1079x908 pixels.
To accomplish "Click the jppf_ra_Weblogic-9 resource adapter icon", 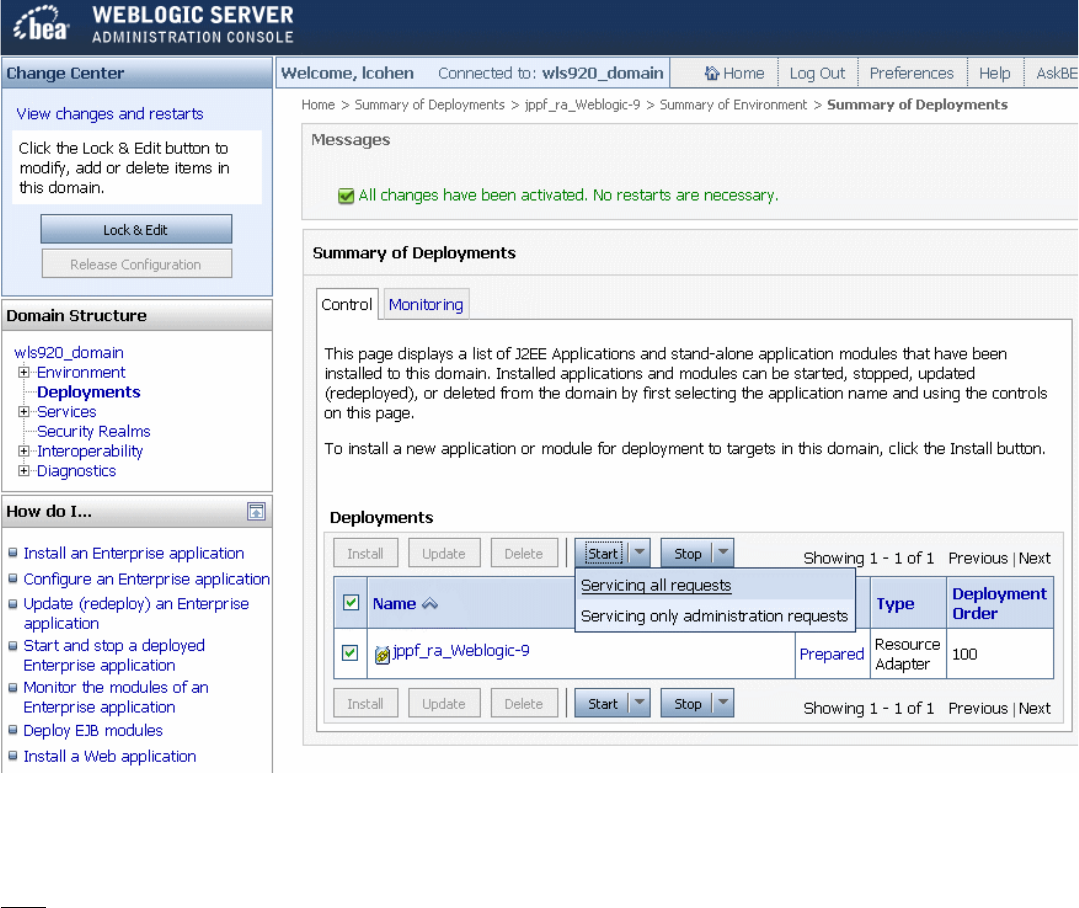I will (x=382, y=655).
